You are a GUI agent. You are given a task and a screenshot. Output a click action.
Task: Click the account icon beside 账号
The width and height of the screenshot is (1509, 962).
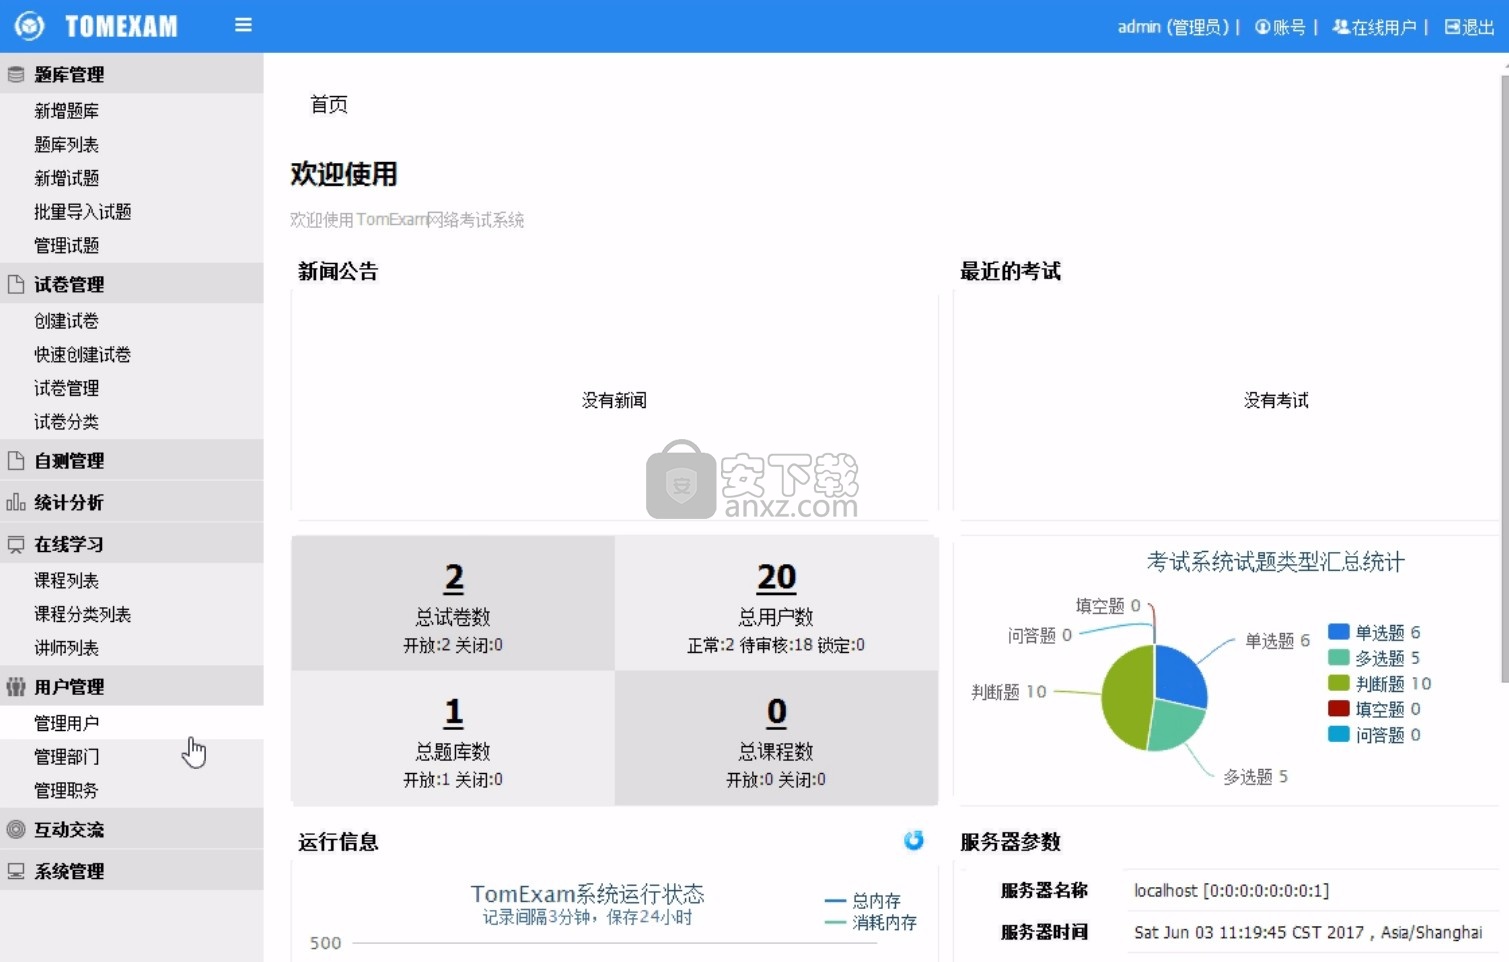coord(1262,27)
